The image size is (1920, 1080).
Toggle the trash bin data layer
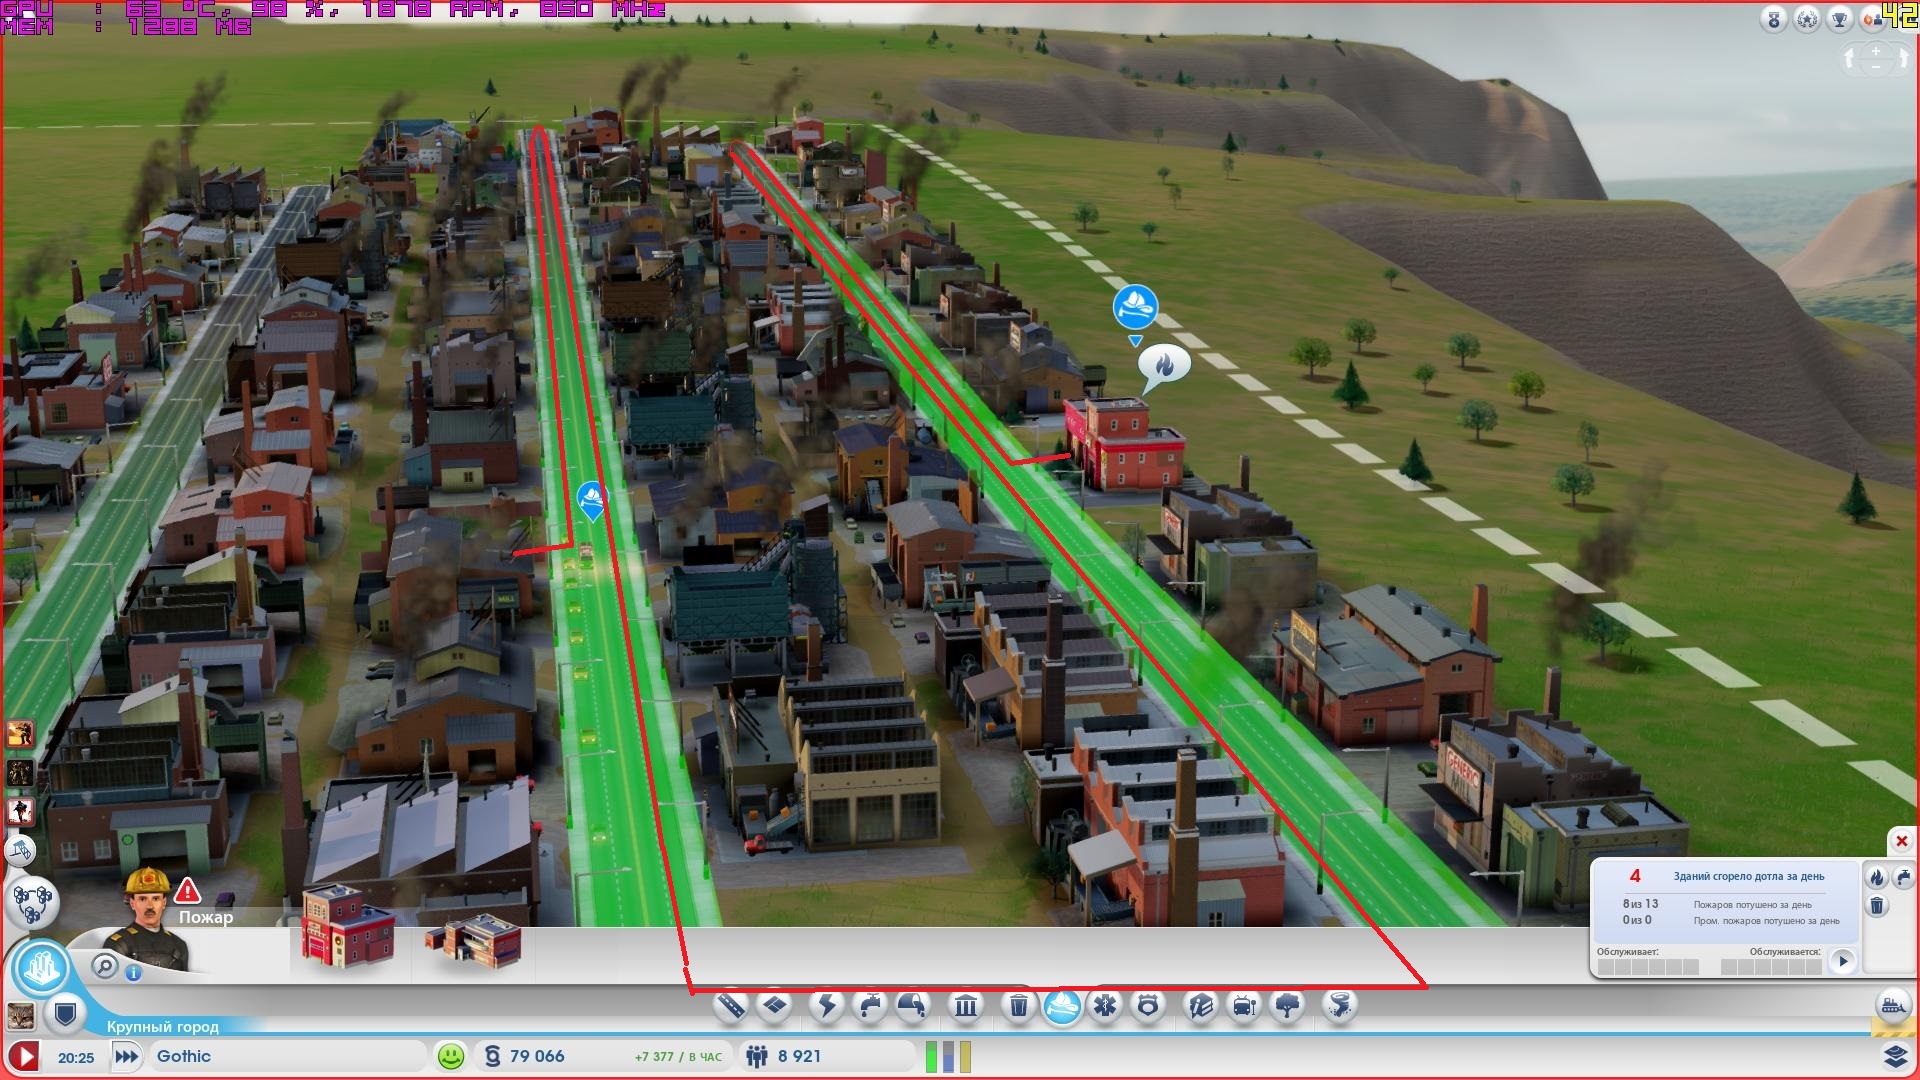(x=1877, y=906)
